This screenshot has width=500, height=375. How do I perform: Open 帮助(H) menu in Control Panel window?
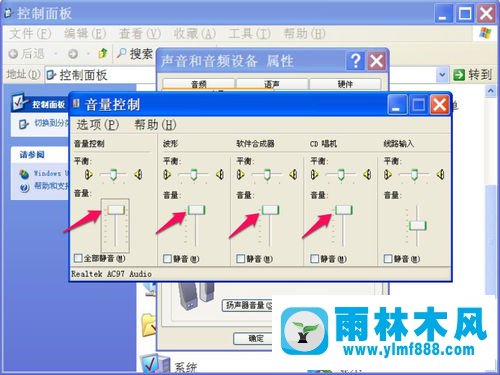[x=304, y=33]
